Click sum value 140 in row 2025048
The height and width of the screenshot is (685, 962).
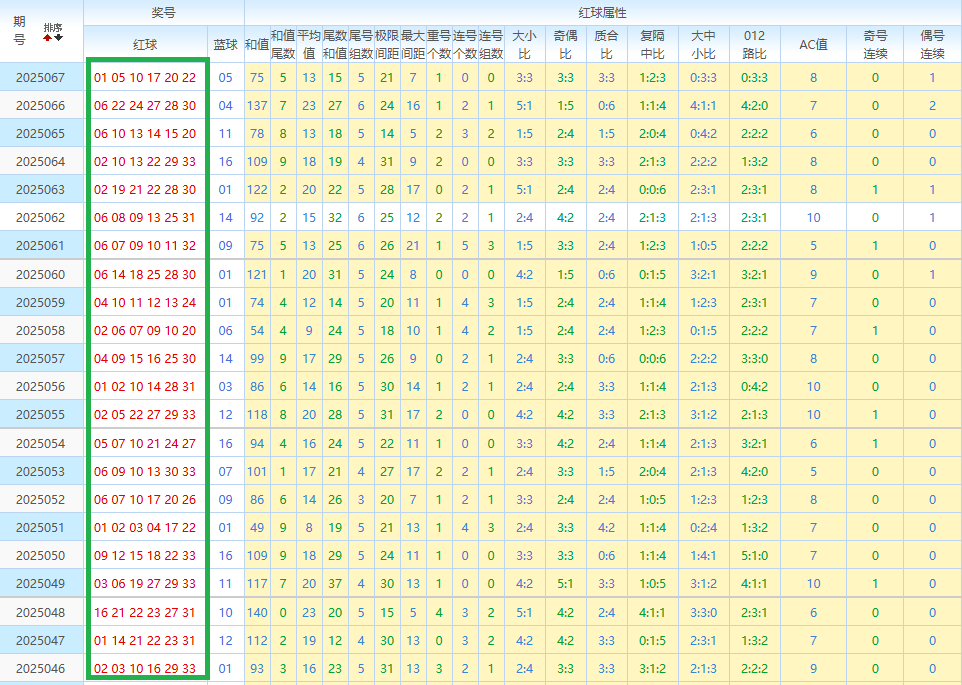(x=257, y=612)
